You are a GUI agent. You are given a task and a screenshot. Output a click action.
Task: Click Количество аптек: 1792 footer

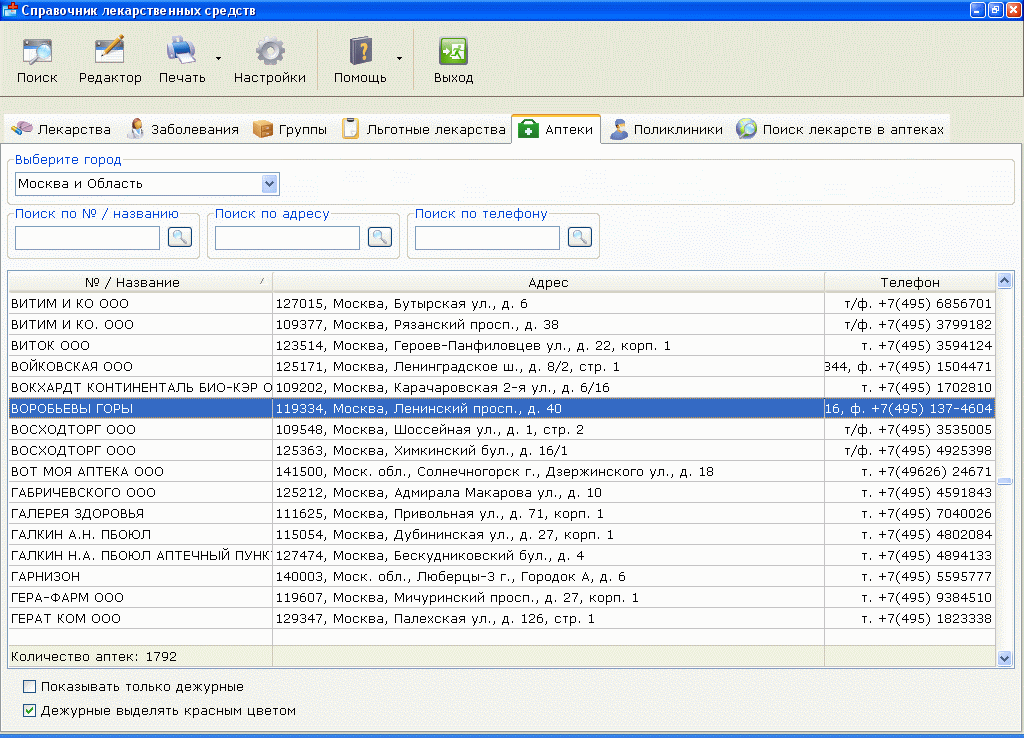(x=94, y=656)
